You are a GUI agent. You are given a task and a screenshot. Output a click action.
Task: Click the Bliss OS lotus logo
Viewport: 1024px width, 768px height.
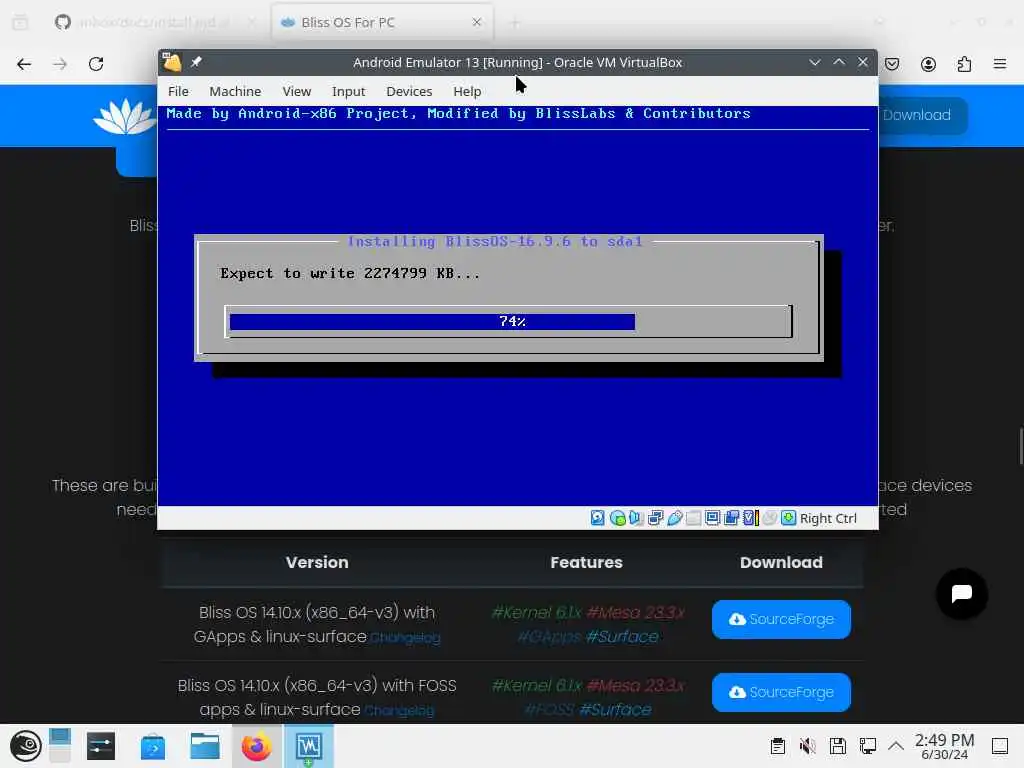pos(124,117)
